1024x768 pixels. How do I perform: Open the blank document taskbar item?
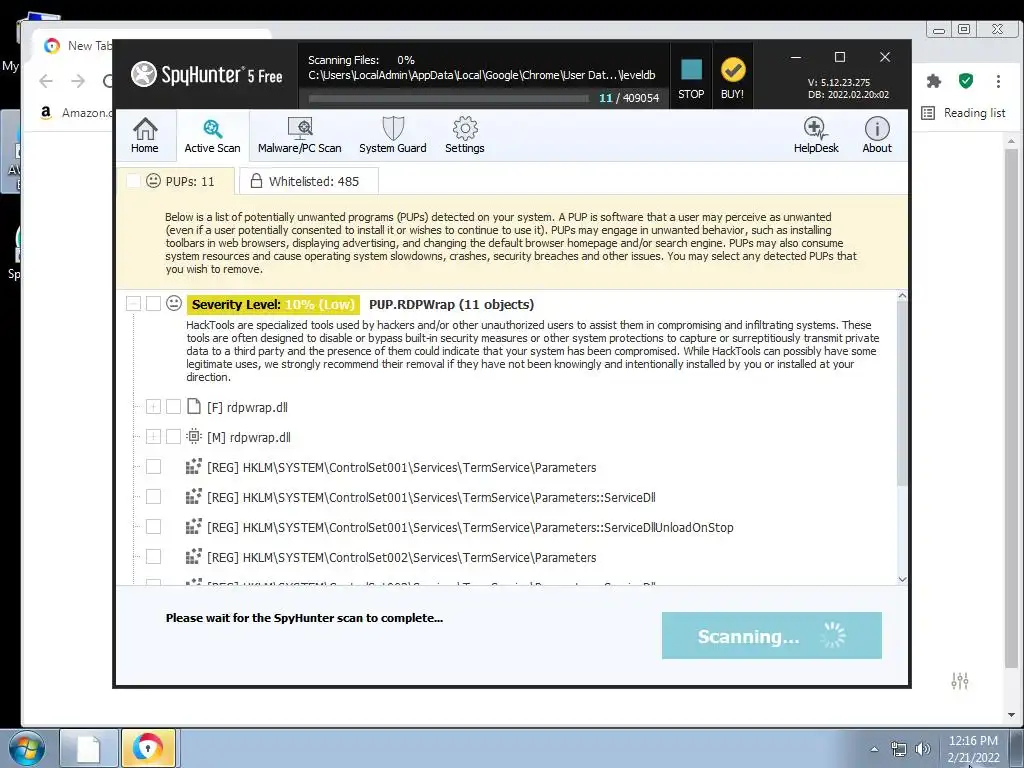coord(89,748)
